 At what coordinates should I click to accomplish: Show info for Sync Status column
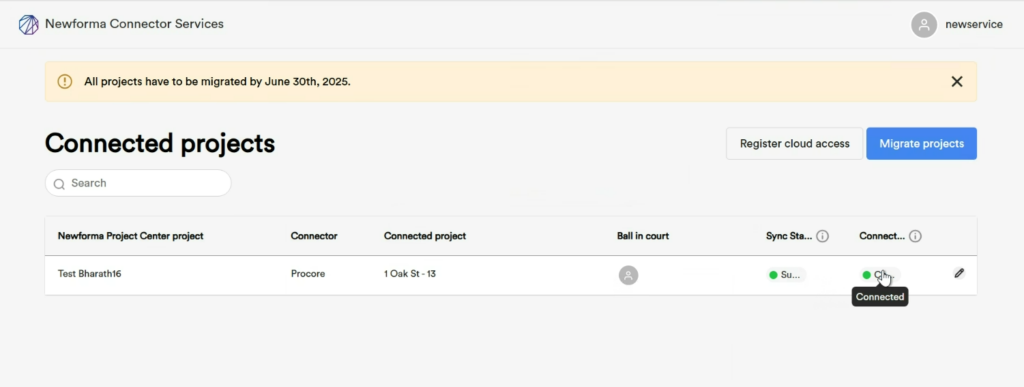(823, 236)
